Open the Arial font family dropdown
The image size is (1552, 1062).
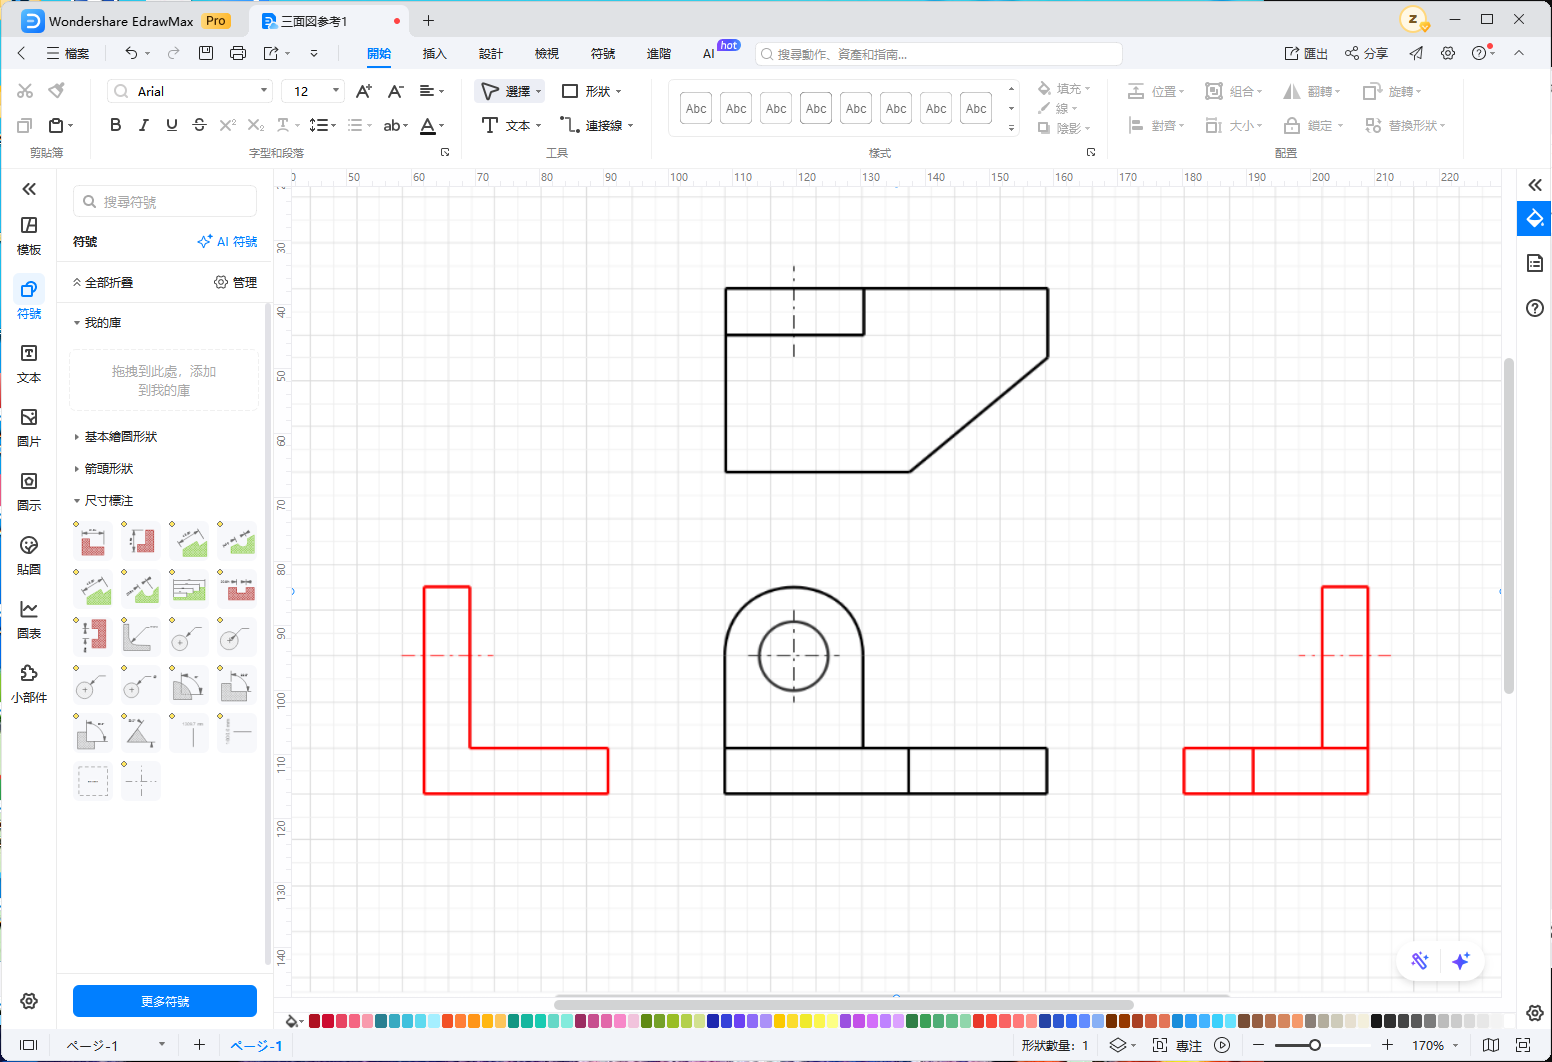(x=190, y=91)
